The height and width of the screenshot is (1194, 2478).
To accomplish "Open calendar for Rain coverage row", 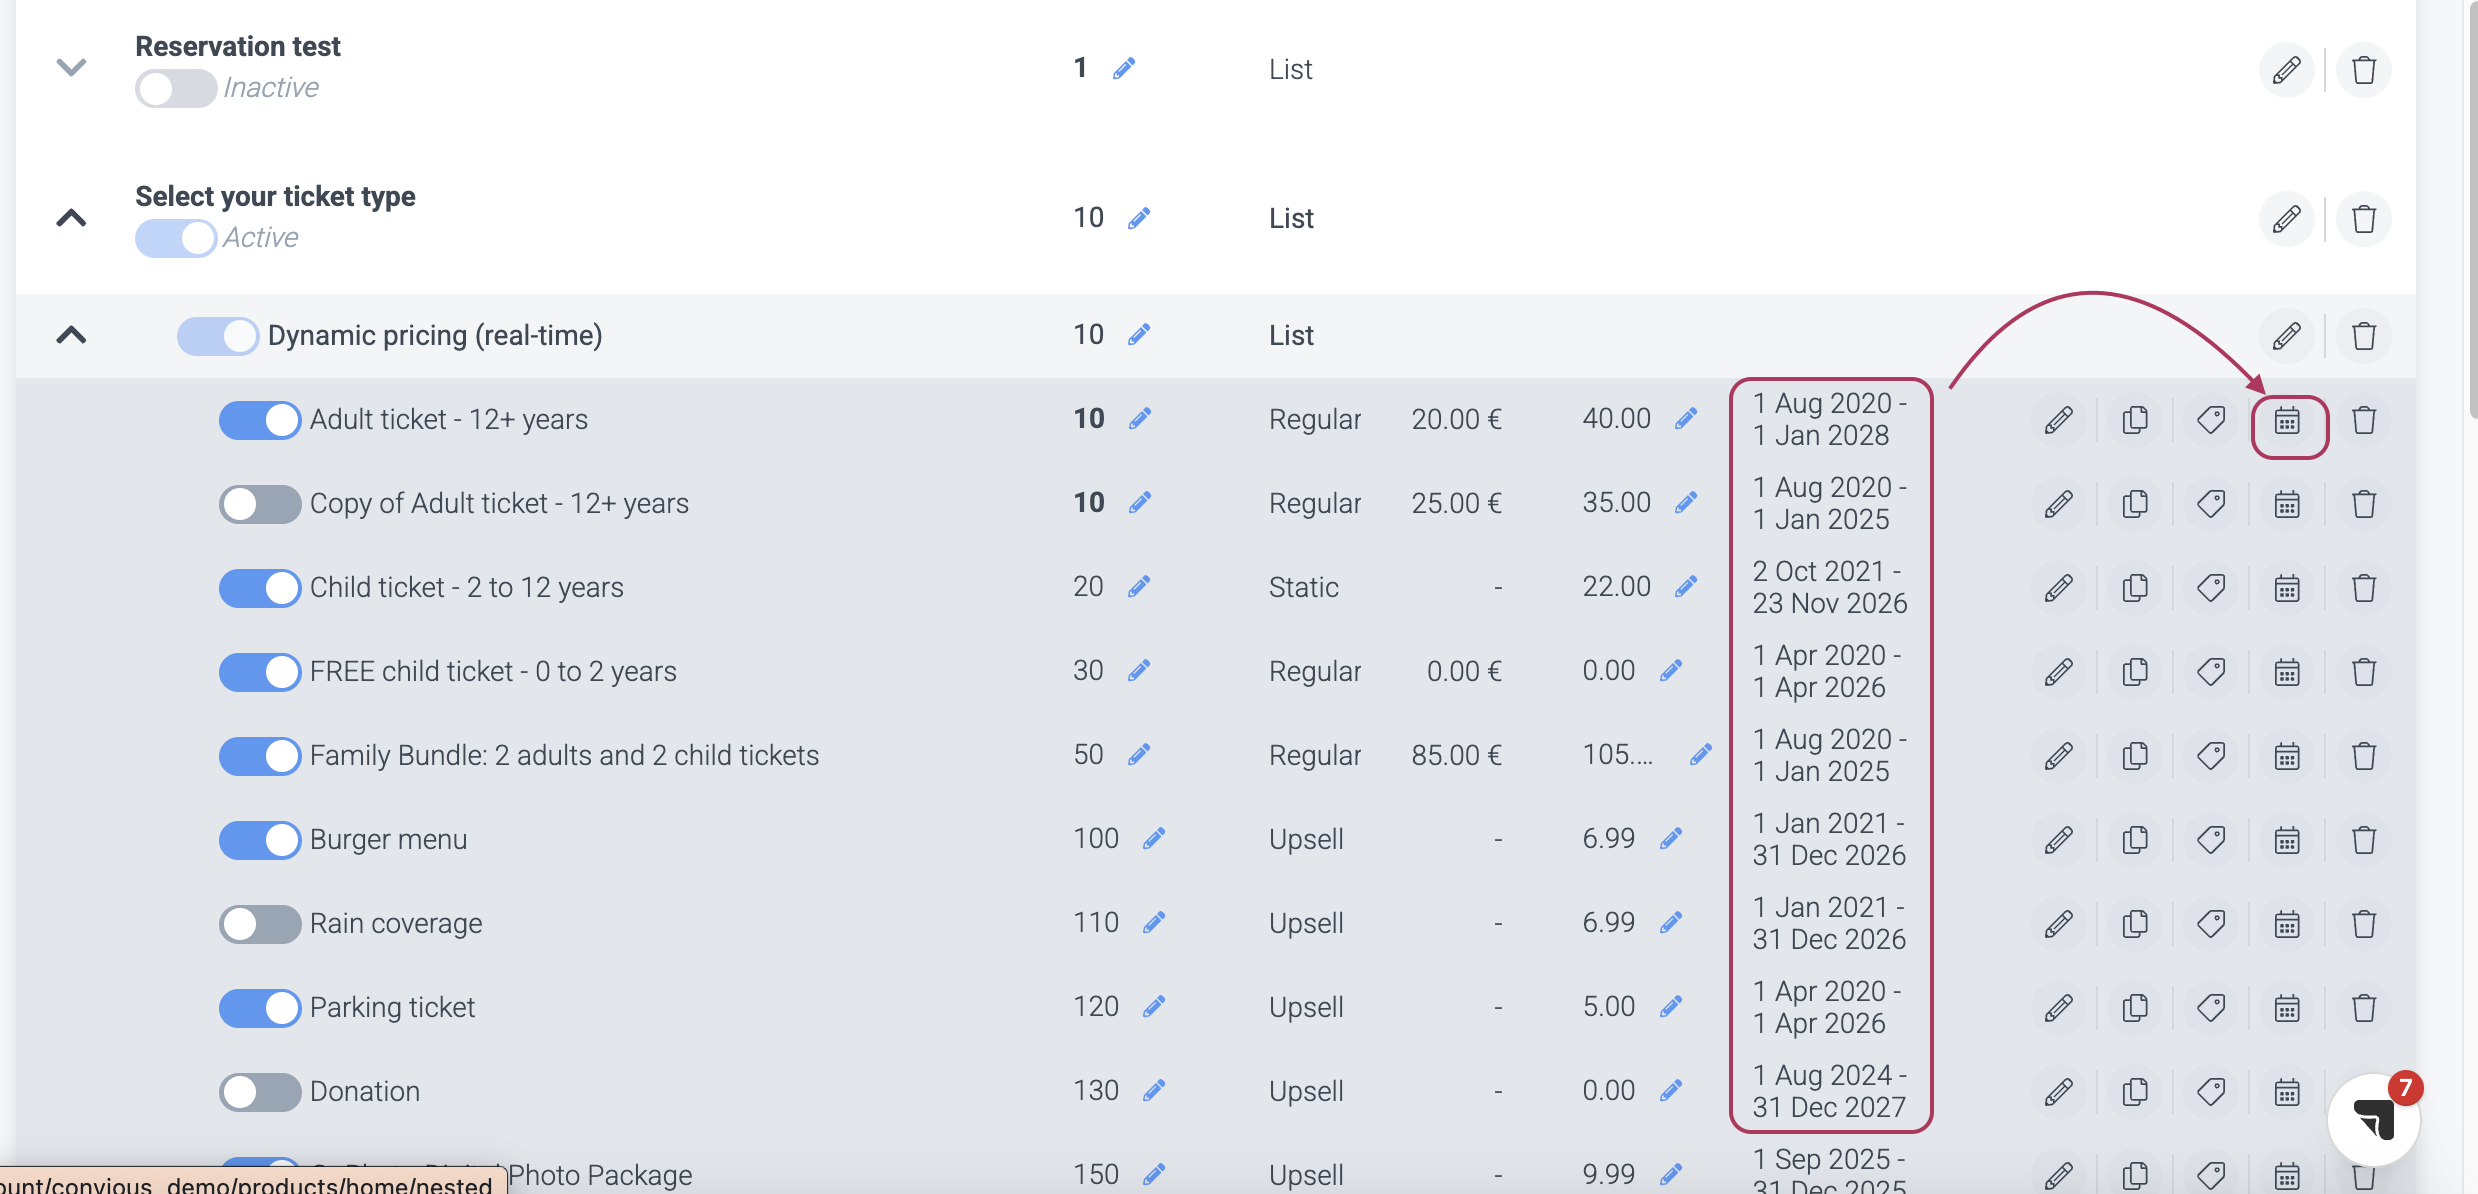I will pos(2287,924).
